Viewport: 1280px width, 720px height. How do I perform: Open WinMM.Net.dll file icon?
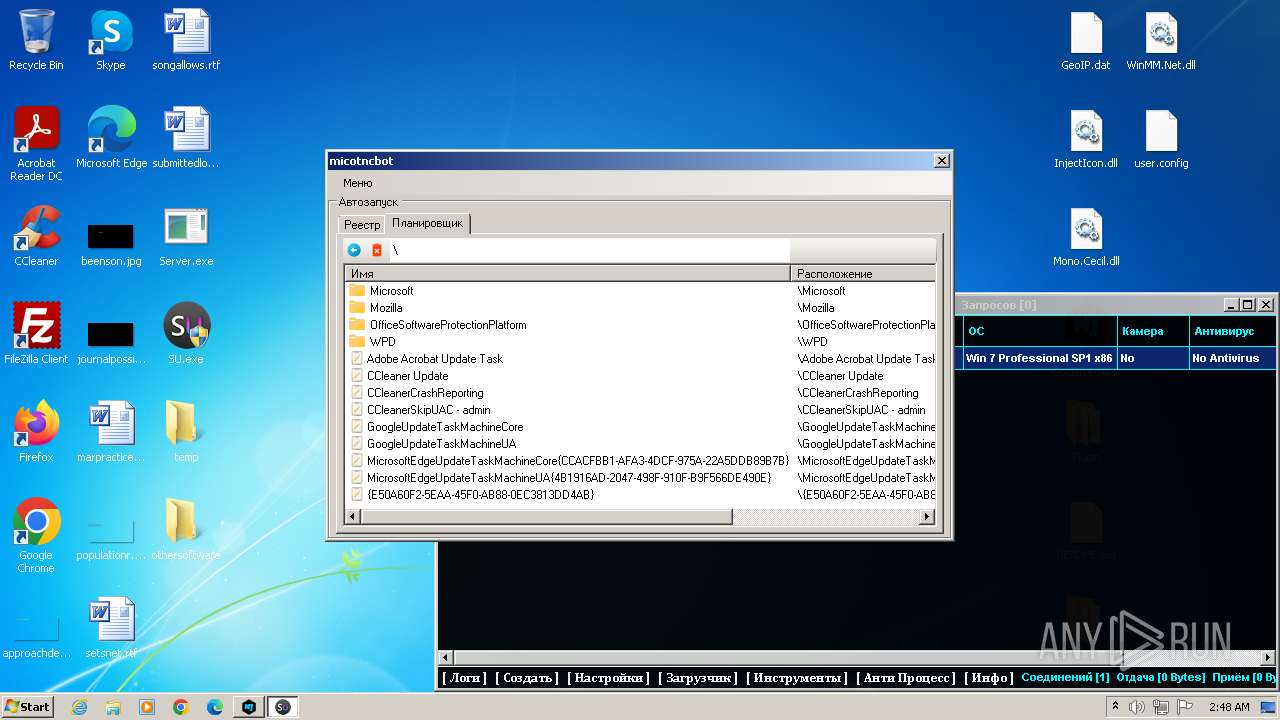pyautogui.click(x=1161, y=41)
